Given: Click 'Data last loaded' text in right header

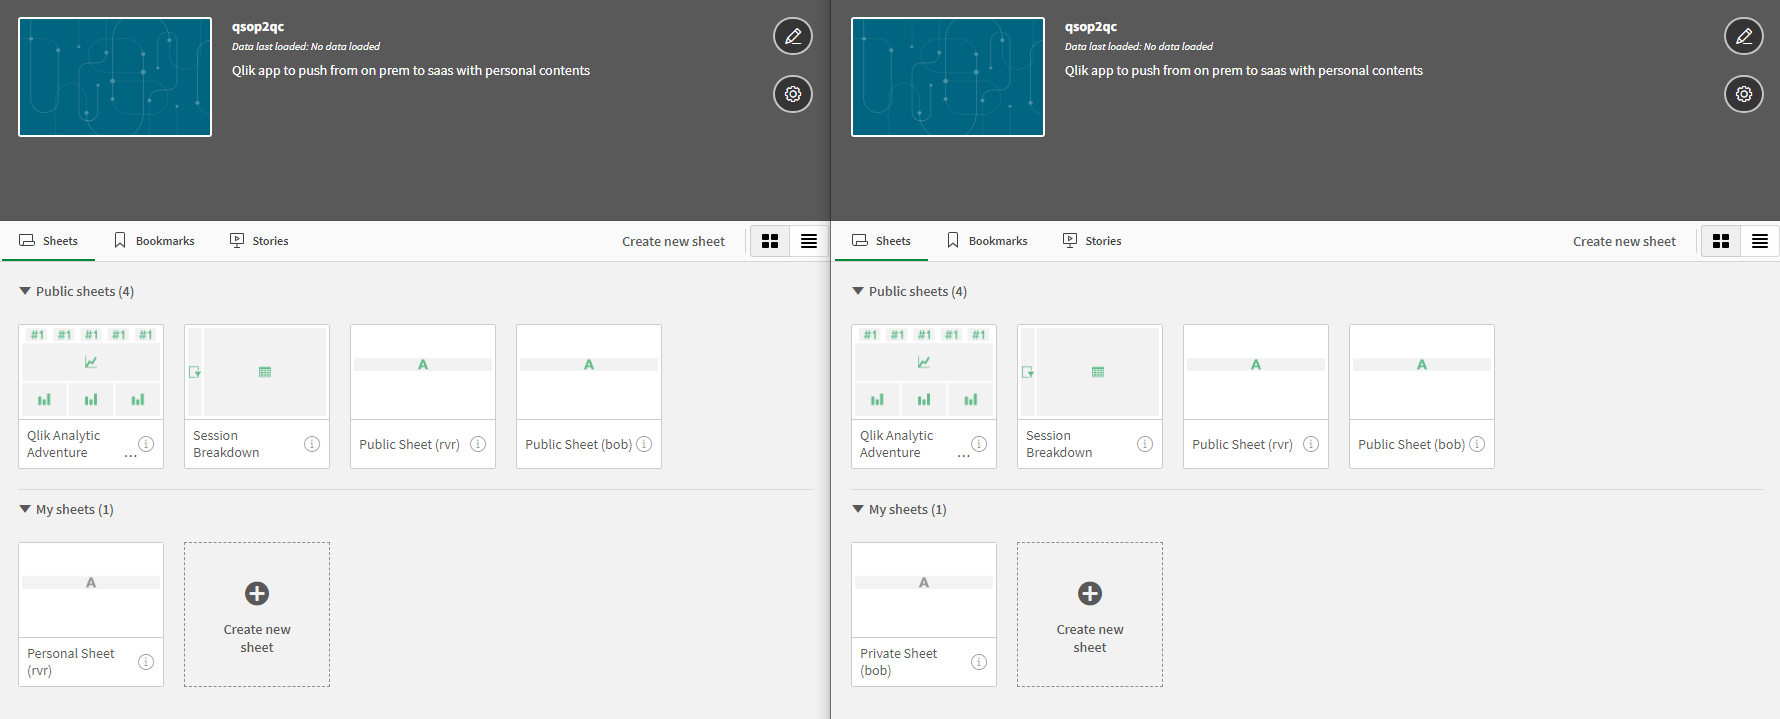Looking at the screenshot, I should point(1139,47).
